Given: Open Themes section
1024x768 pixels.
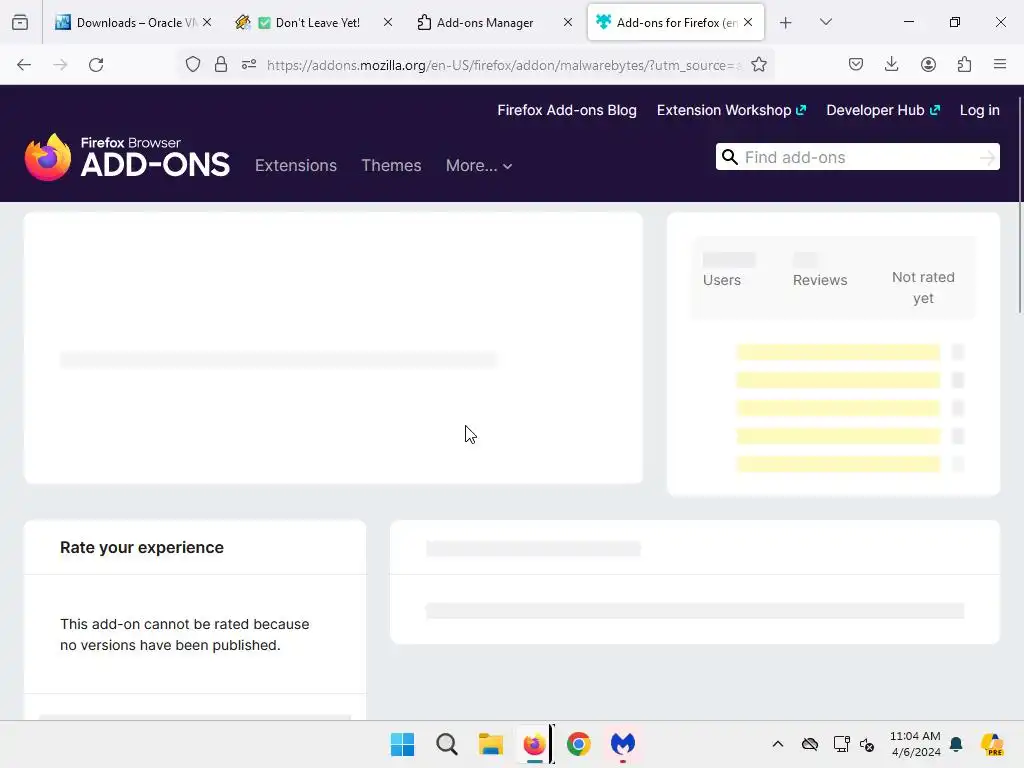Looking at the screenshot, I should pos(391,165).
